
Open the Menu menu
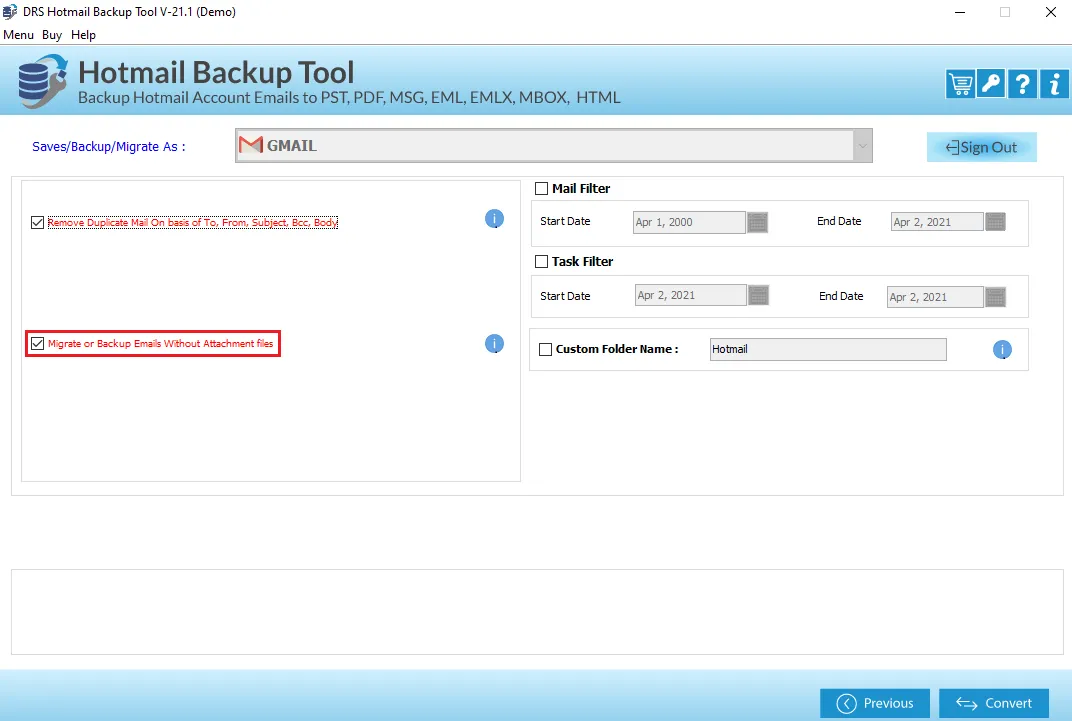(18, 35)
